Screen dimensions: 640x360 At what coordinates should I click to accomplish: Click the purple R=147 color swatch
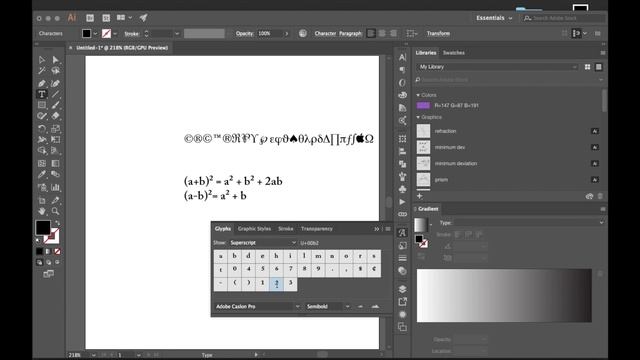coord(423,106)
